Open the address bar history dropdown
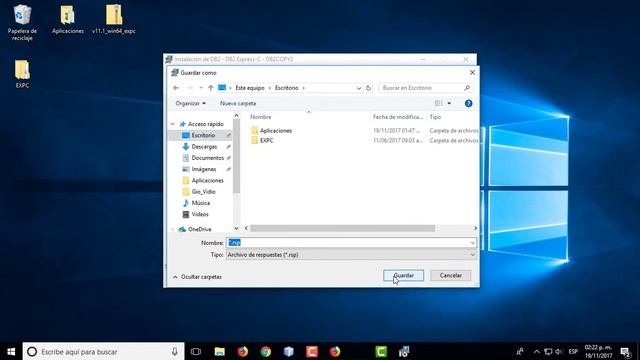This screenshot has width=640, height=360. click(358, 88)
